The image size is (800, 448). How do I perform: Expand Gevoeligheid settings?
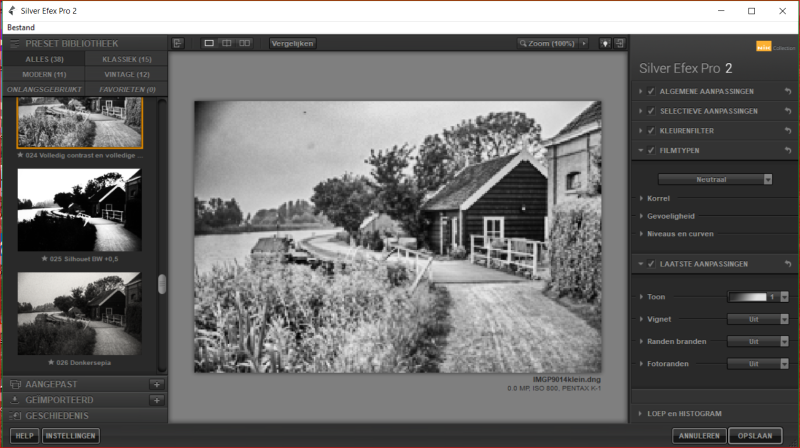coord(641,216)
